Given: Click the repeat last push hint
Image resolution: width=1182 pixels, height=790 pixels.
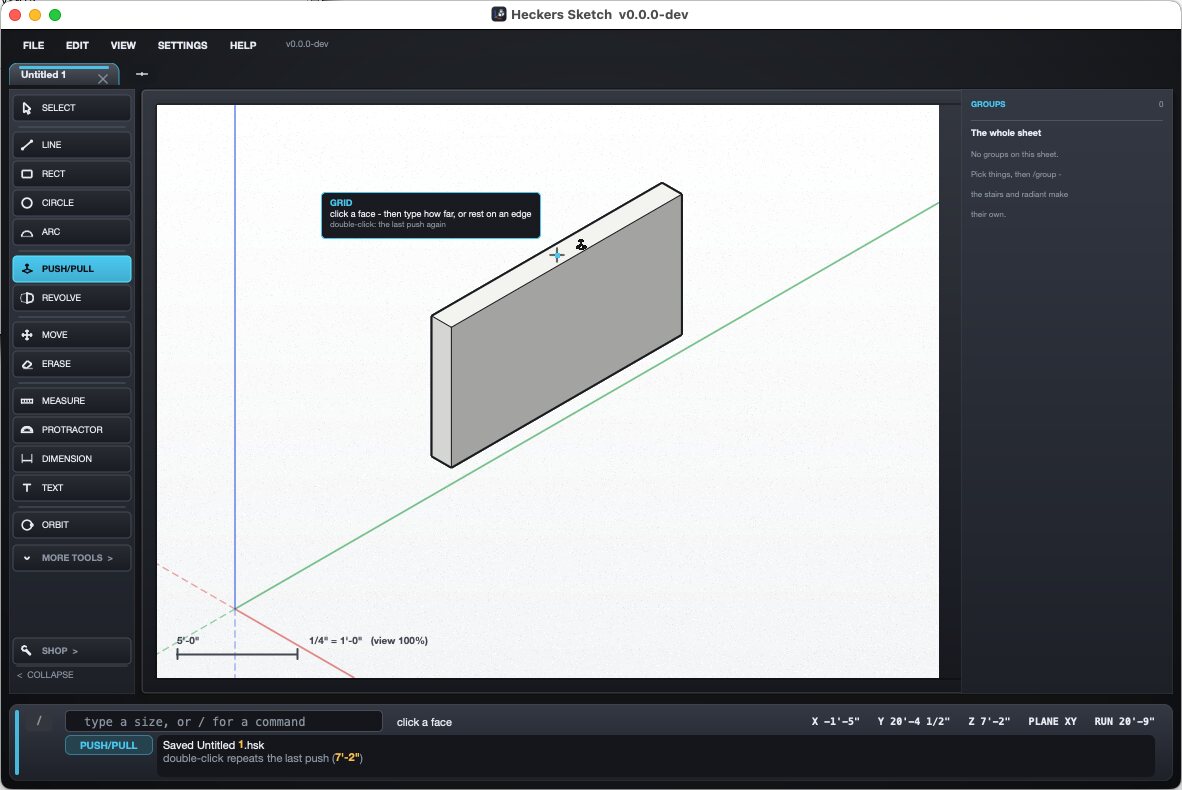Looking at the screenshot, I should [262, 758].
